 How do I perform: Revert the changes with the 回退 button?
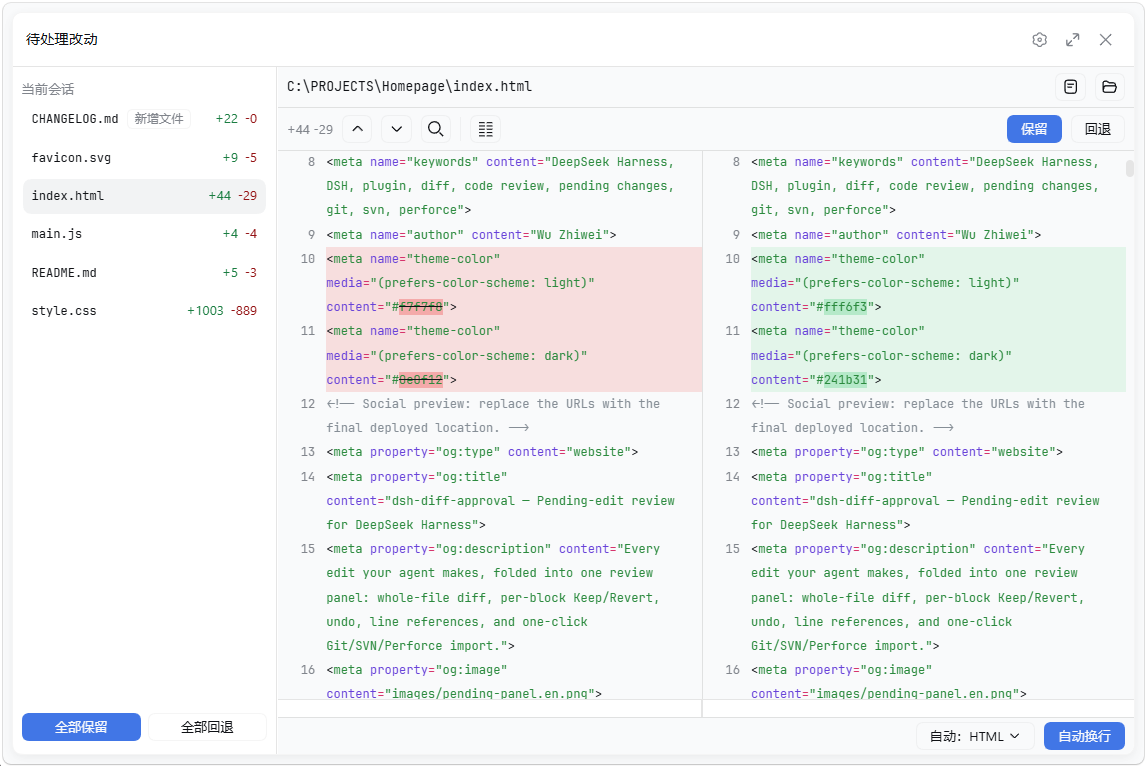click(x=1098, y=129)
